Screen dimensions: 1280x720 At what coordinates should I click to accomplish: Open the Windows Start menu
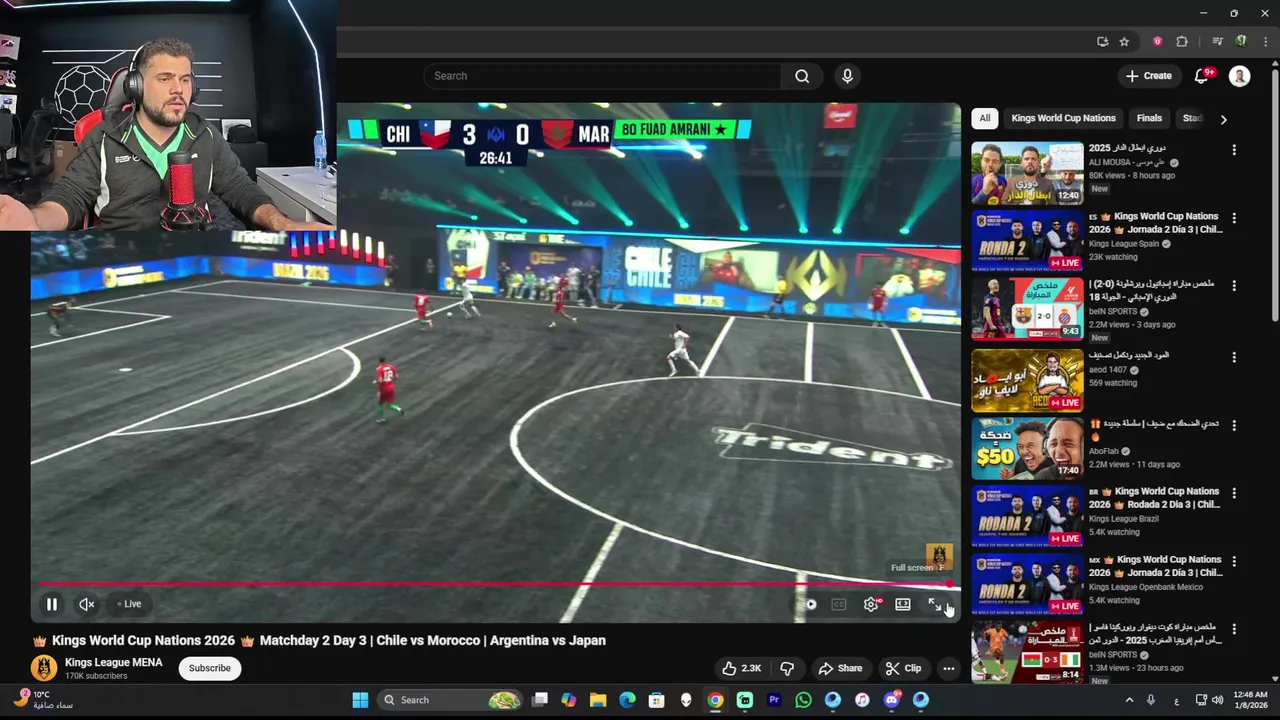(x=360, y=700)
